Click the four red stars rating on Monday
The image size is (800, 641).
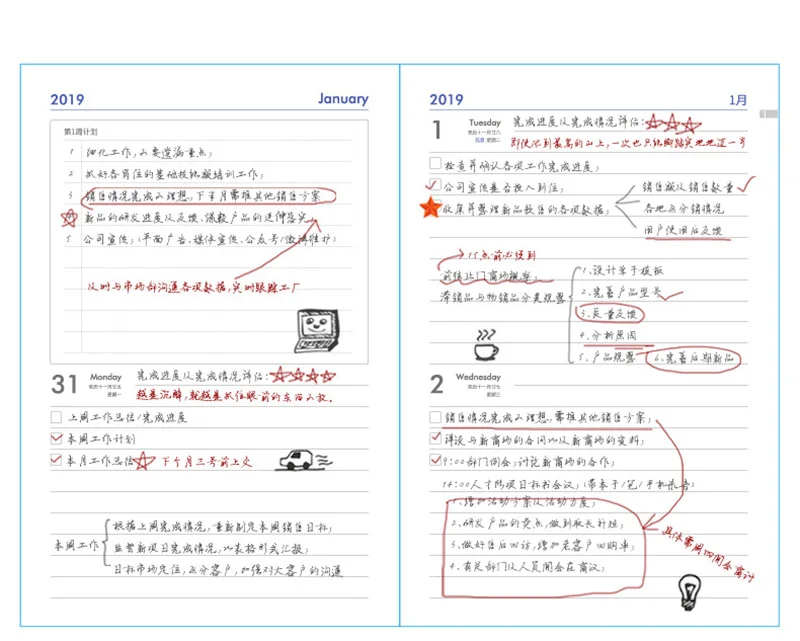point(303,376)
